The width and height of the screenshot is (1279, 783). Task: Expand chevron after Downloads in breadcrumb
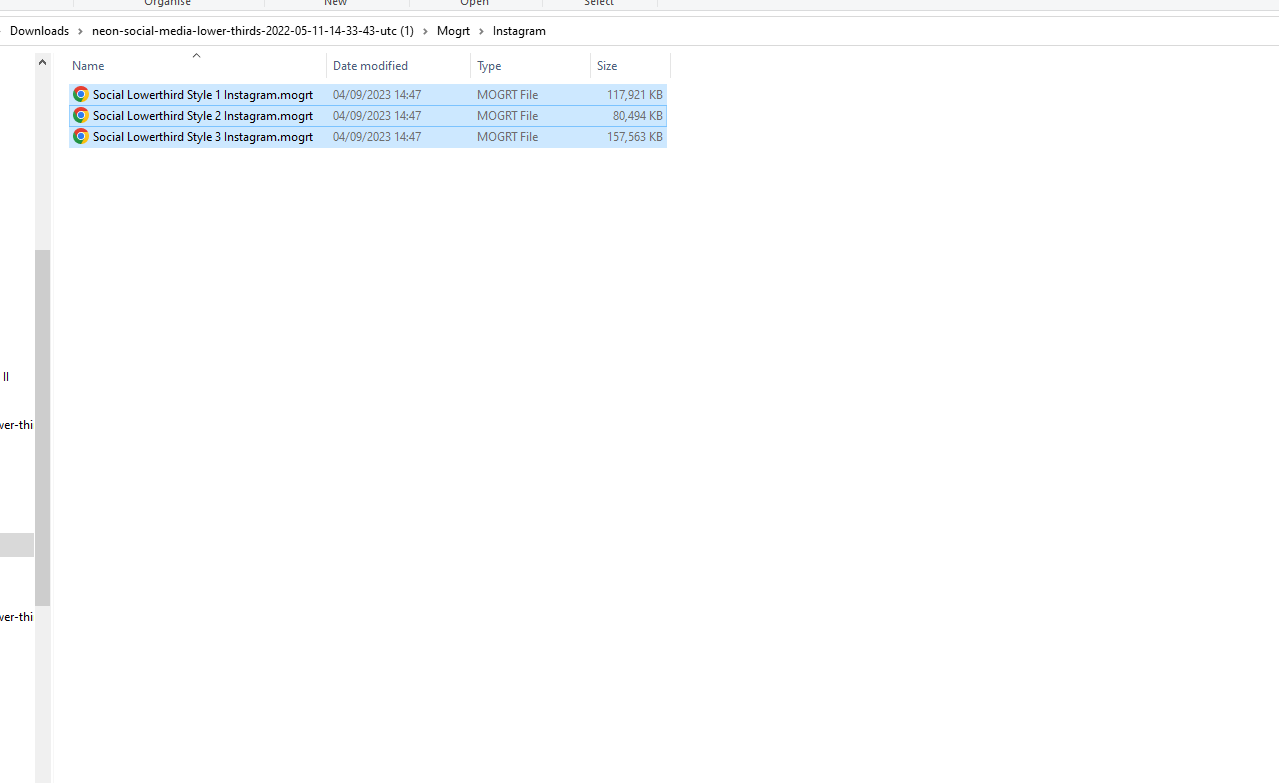81,31
